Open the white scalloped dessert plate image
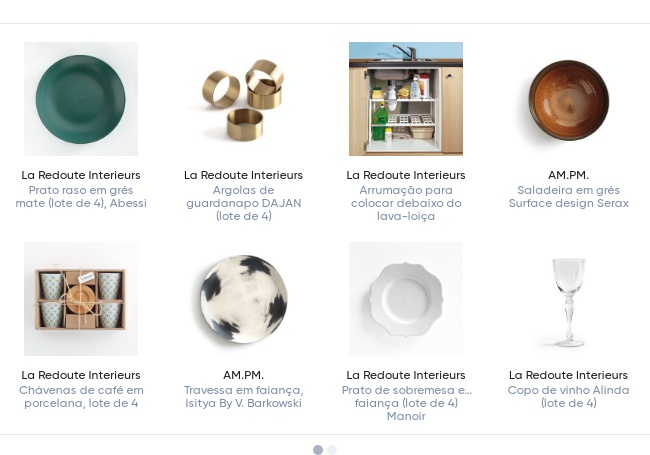The height and width of the screenshot is (455, 650). coord(406,299)
